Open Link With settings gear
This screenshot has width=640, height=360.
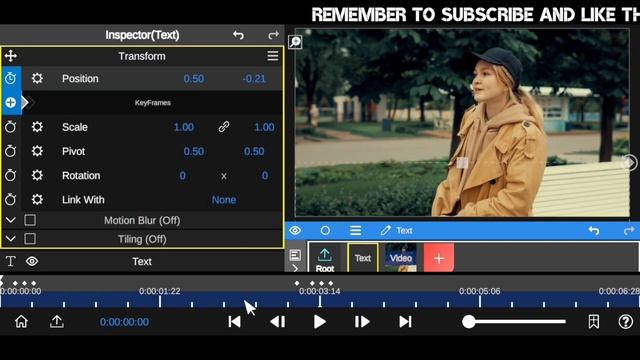click(x=37, y=200)
